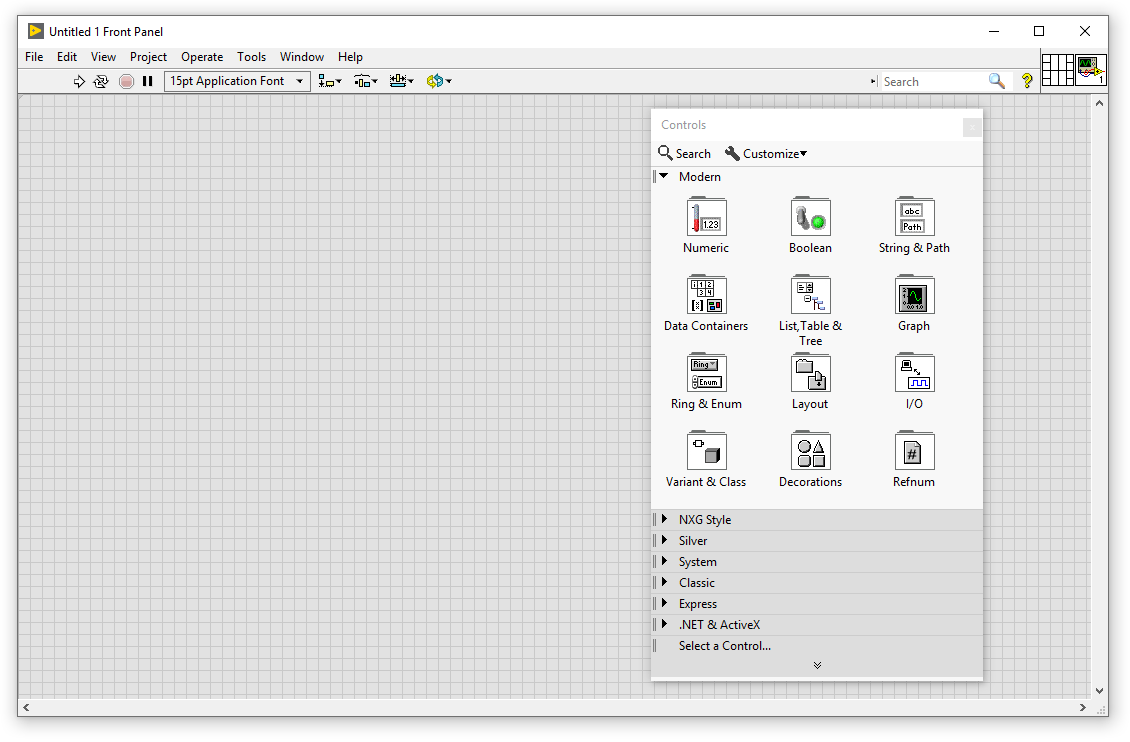
Task: Open the Customize dropdown in Controls palette
Action: pos(765,153)
